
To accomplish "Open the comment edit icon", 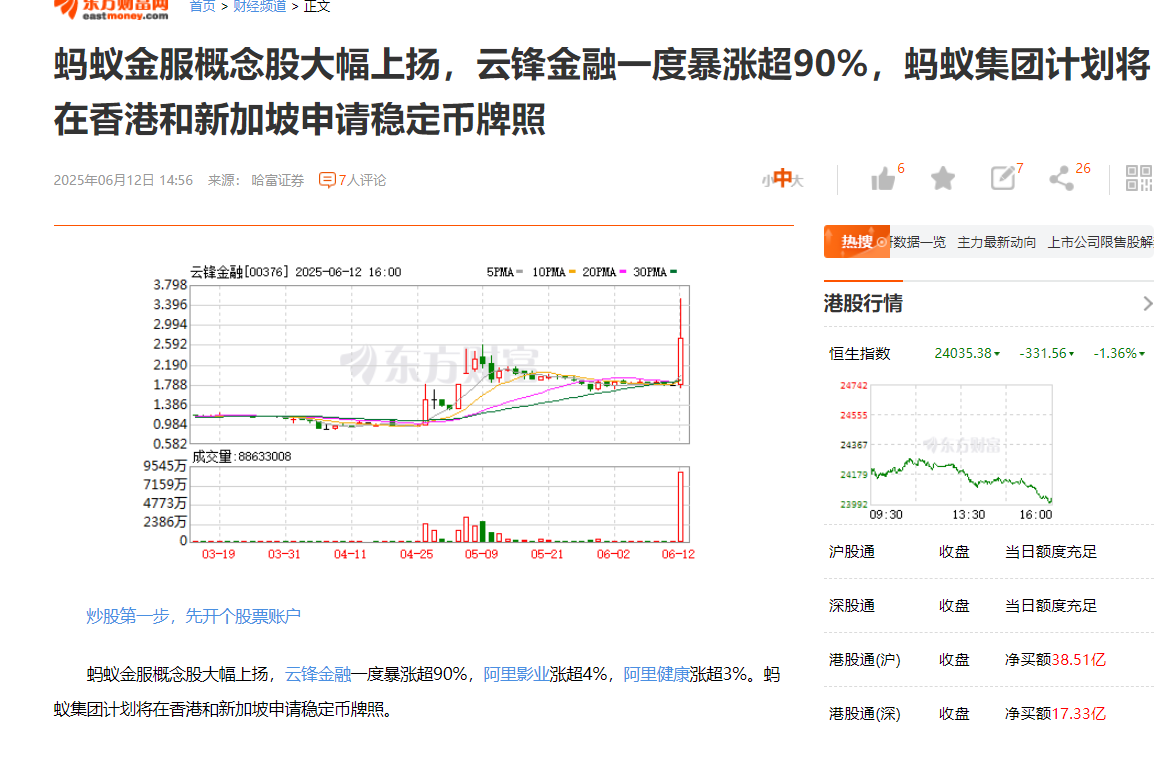I will click(x=1003, y=178).
